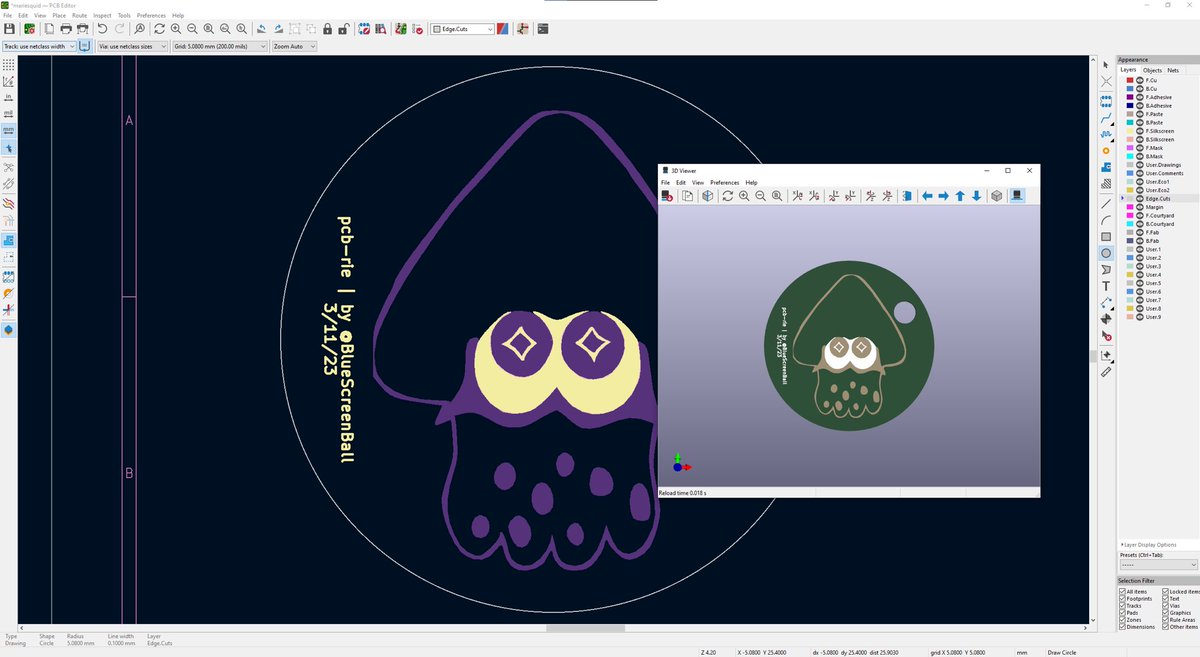
Task: Select the Draw Arc tool
Action: tap(1106, 220)
